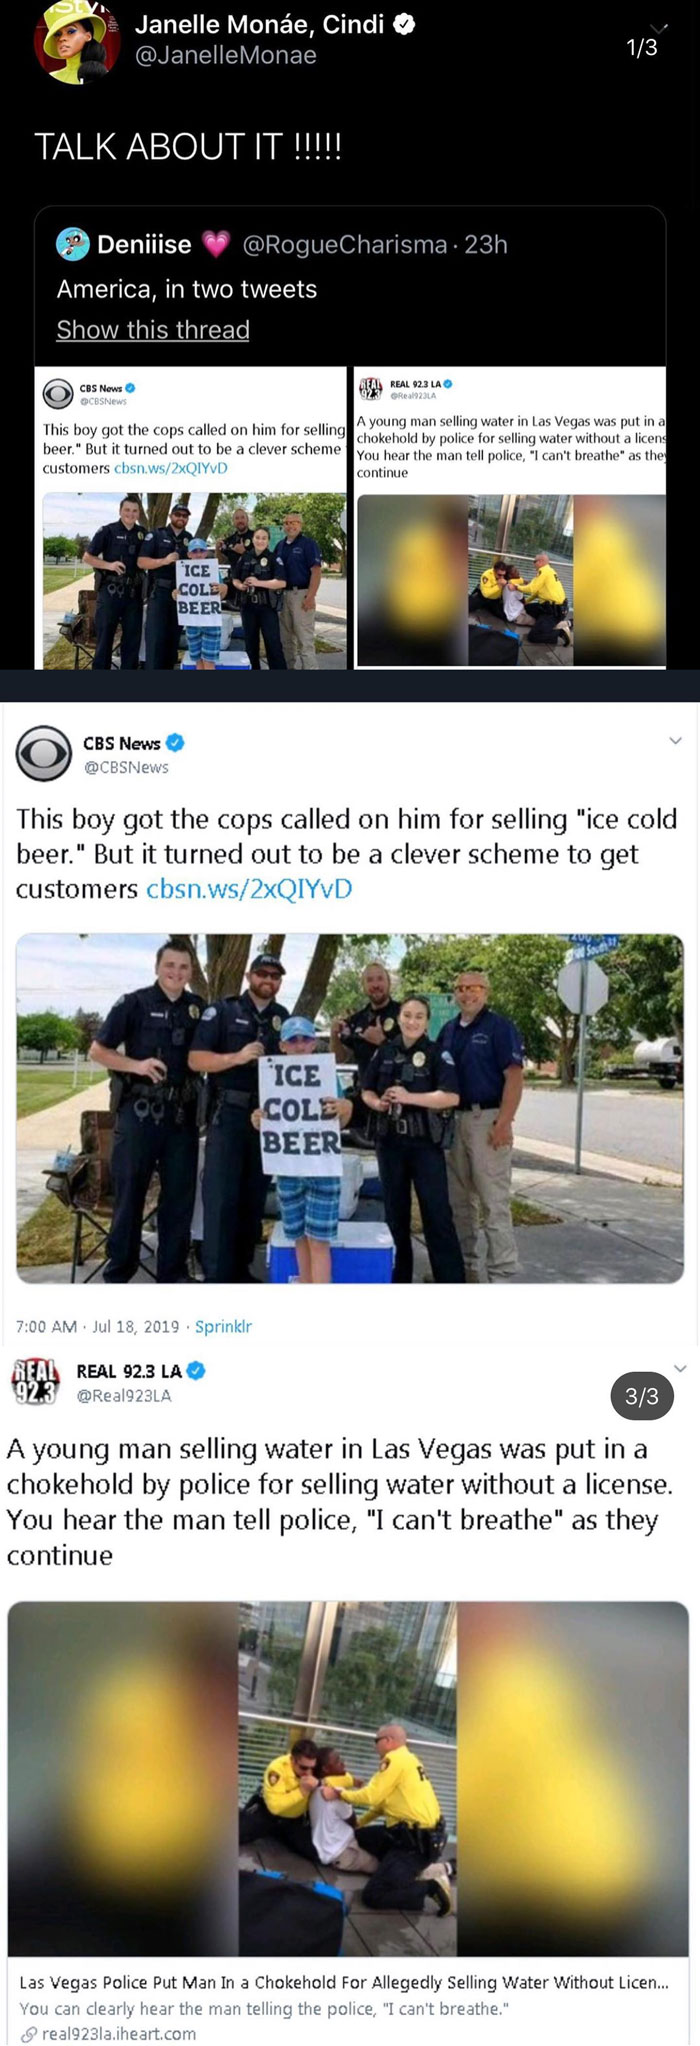Image resolution: width=700 pixels, height=2046 pixels.
Task: Open the CBS News eye logo avatar
Action: pos(43,754)
